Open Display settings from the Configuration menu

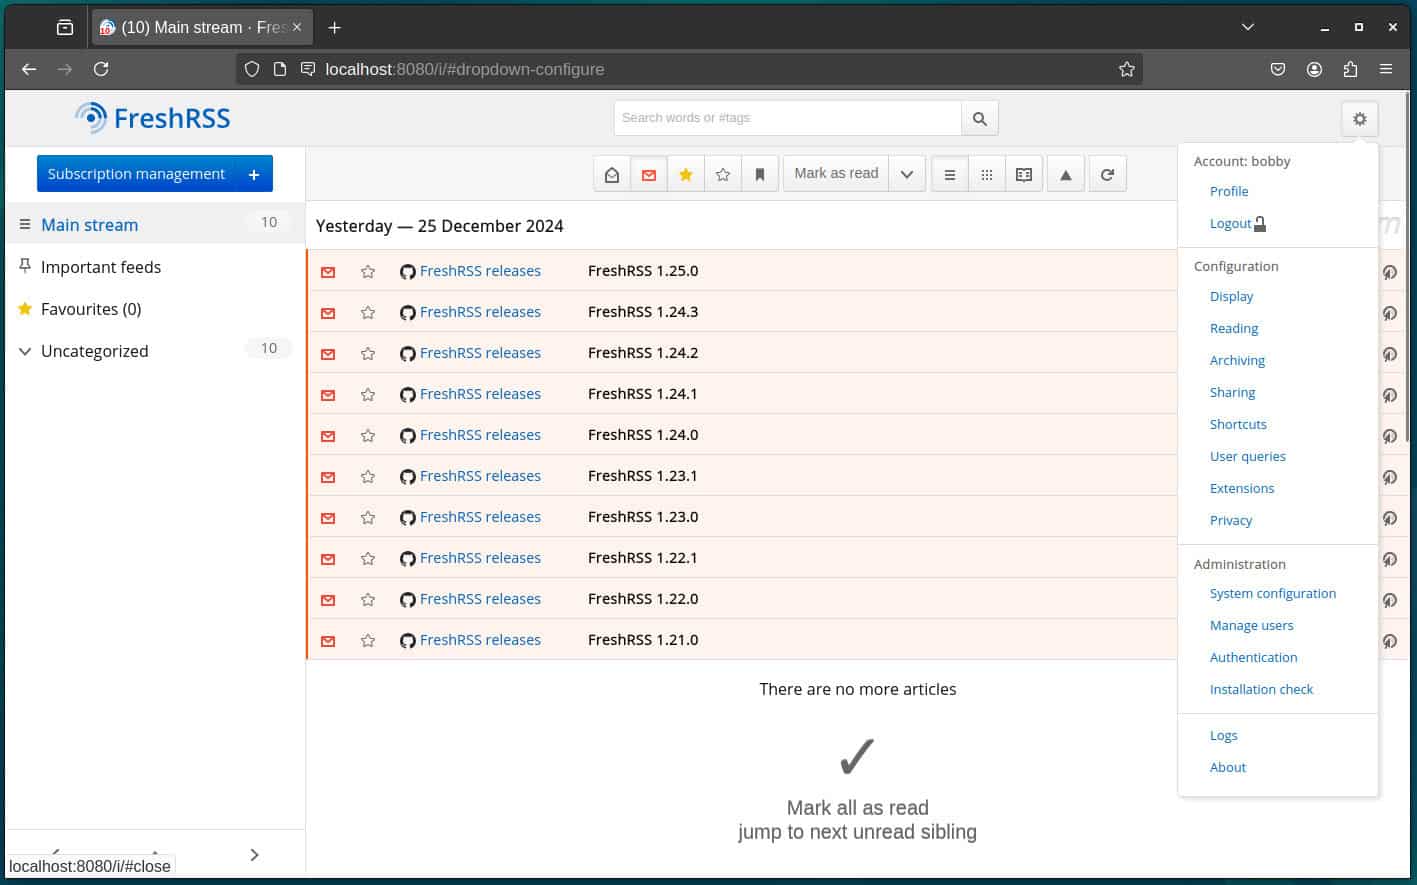point(1231,296)
